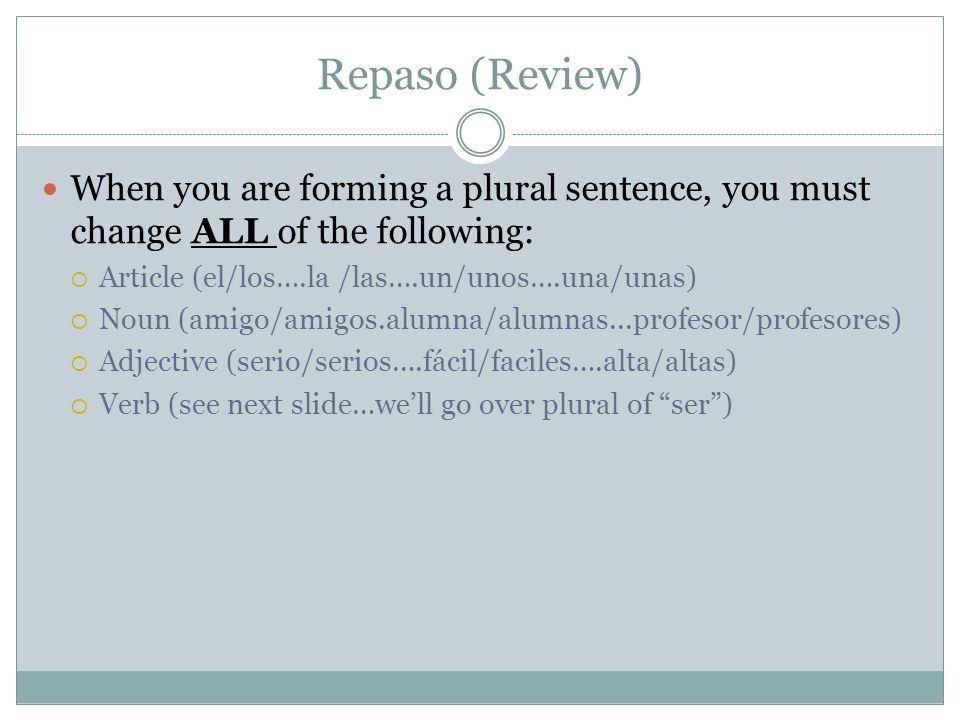Image resolution: width=960 pixels, height=720 pixels.
Task: Click the yellow circle bullet beside Article
Action: point(80,280)
